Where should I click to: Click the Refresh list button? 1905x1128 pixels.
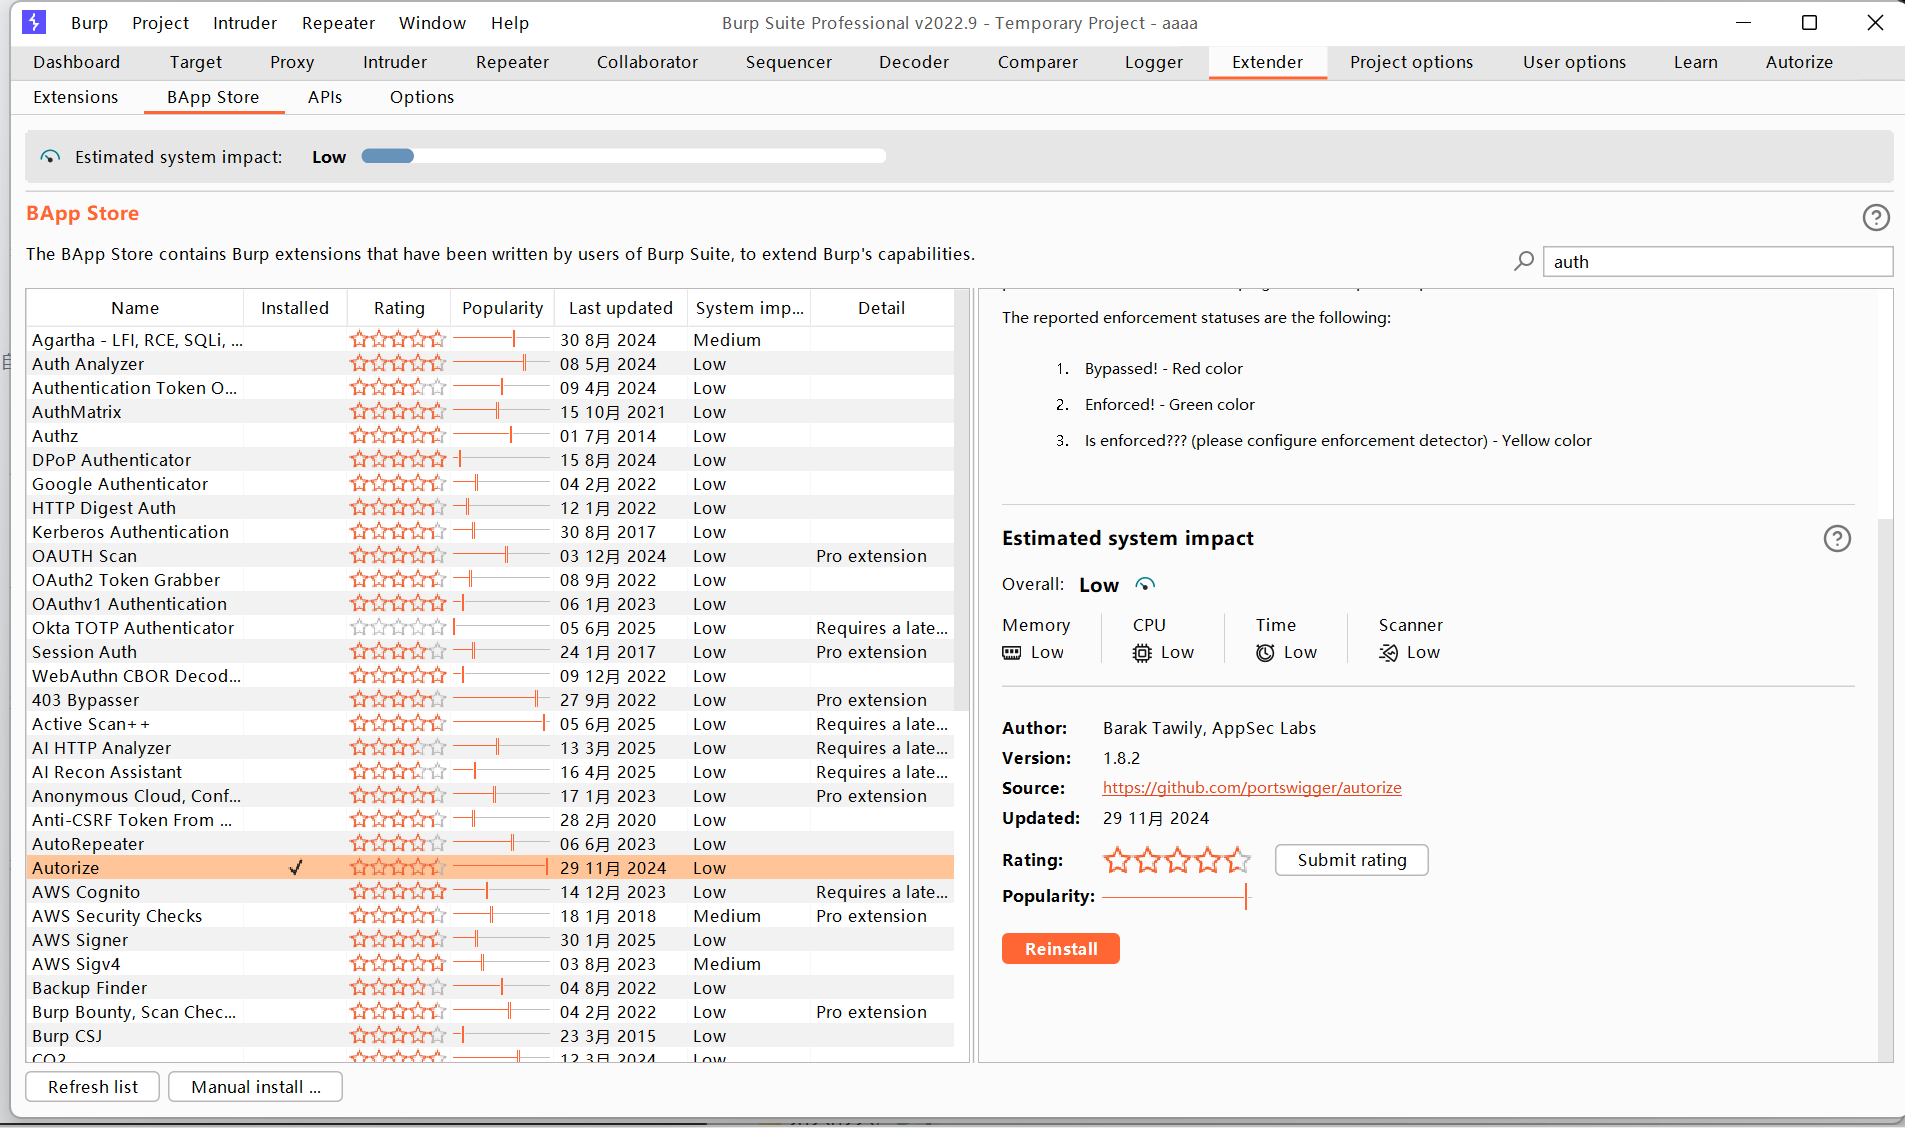(93, 1087)
